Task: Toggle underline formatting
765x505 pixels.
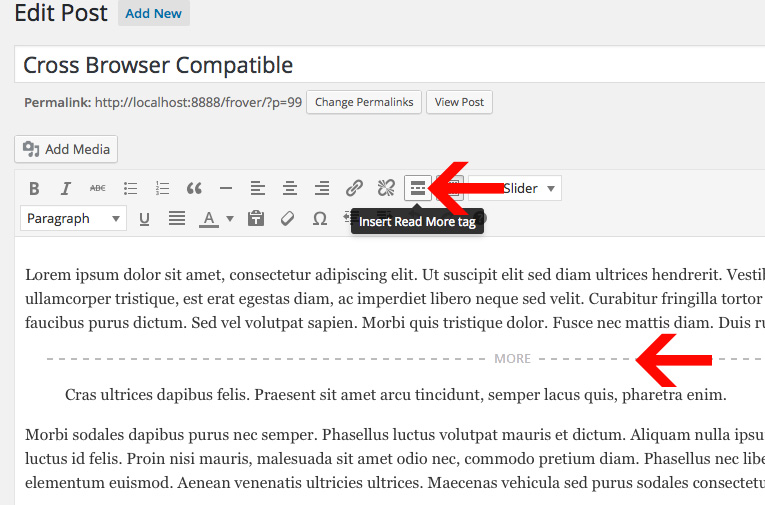Action: (145, 219)
